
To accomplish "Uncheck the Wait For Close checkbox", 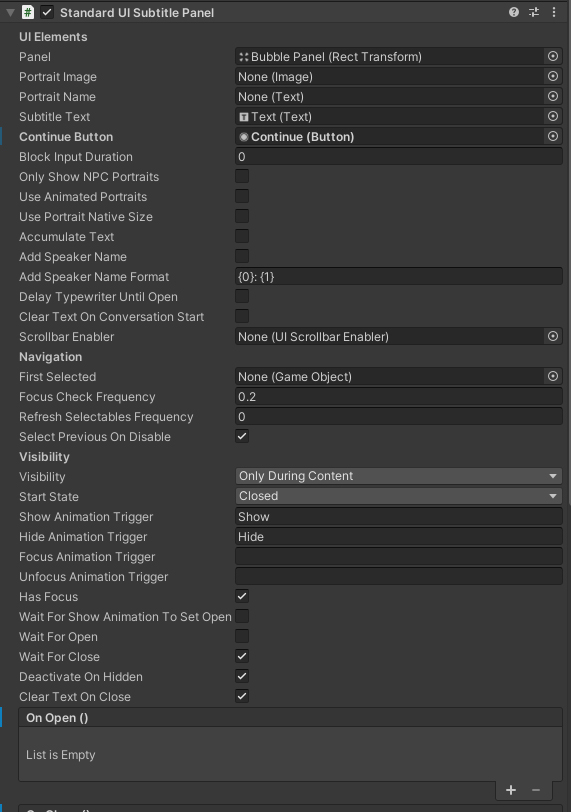I will (242, 657).
